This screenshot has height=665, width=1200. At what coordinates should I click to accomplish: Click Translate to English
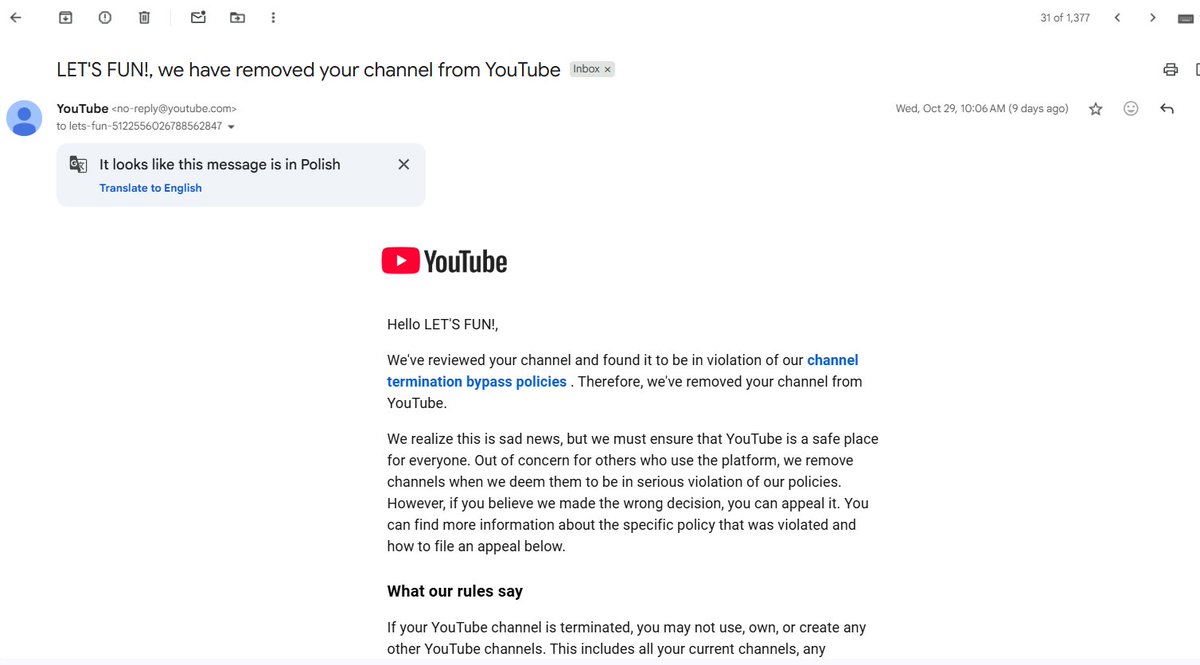tap(150, 188)
